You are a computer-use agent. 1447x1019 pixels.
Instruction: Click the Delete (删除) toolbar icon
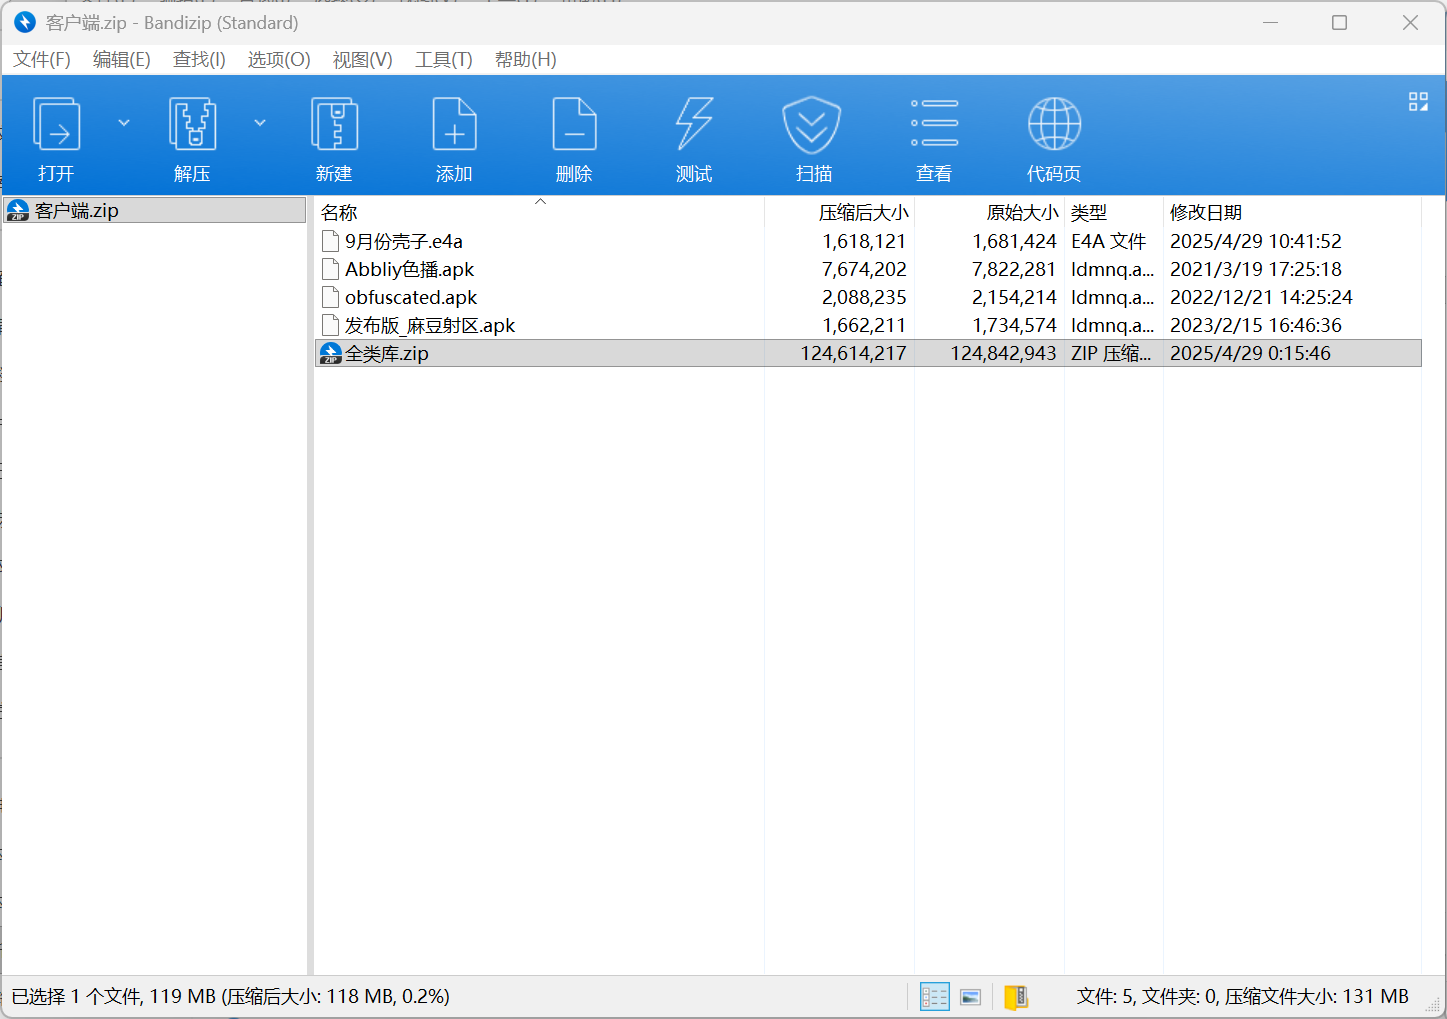pyautogui.click(x=574, y=126)
